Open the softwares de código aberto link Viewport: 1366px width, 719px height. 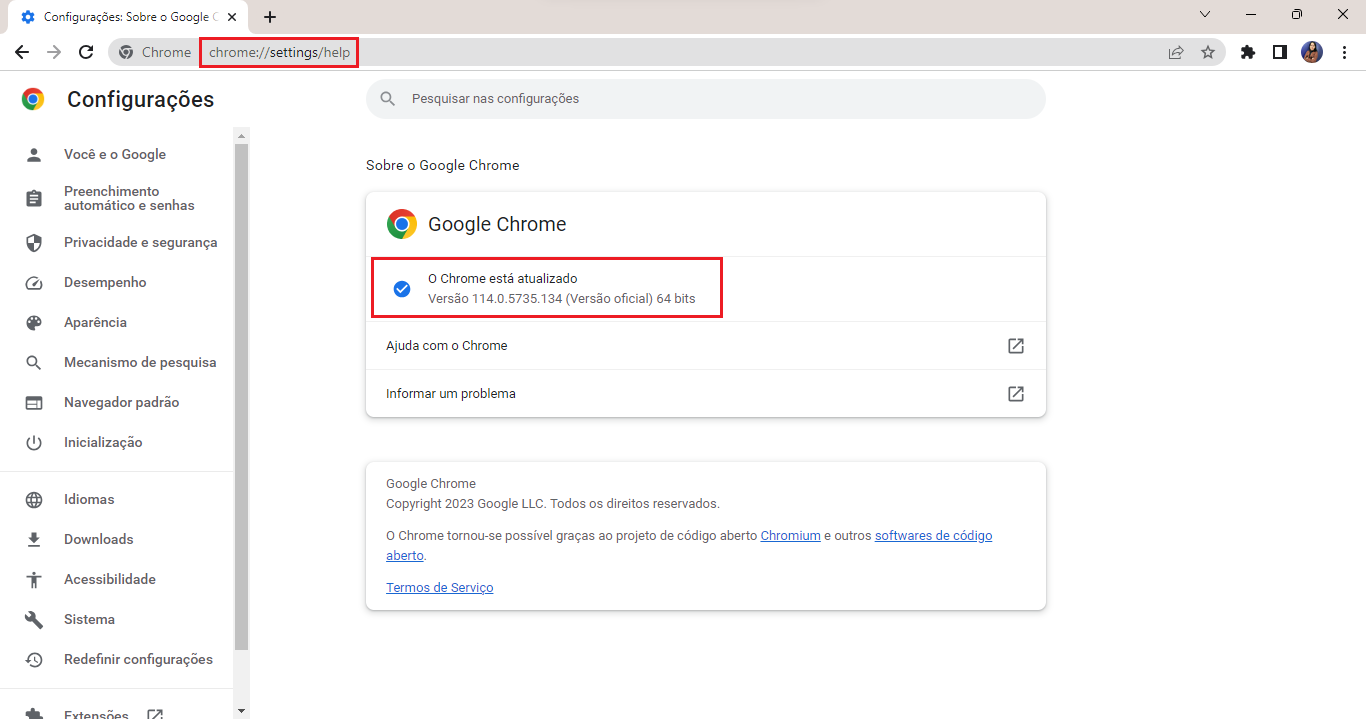[934, 536]
